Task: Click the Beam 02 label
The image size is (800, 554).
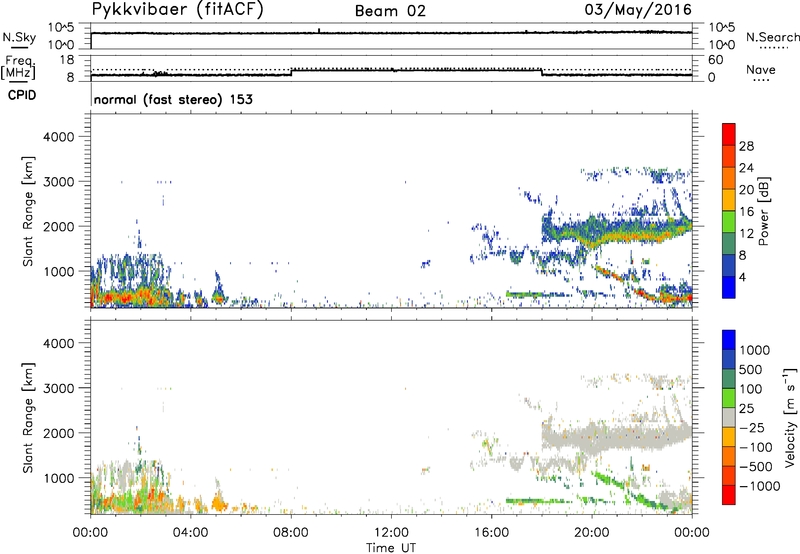Action: point(390,11)
